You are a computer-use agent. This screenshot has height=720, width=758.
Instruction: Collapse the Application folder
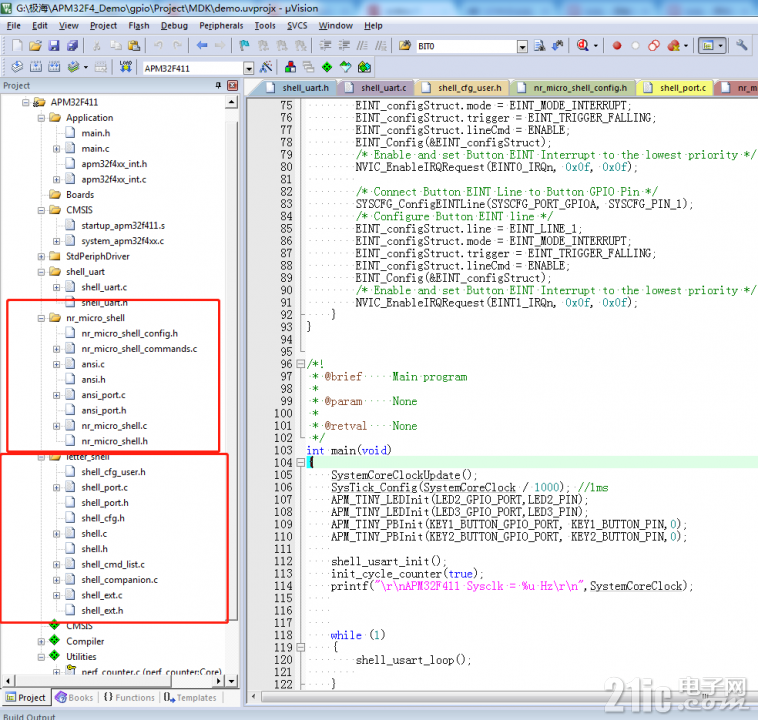click(x=41, y=118)
